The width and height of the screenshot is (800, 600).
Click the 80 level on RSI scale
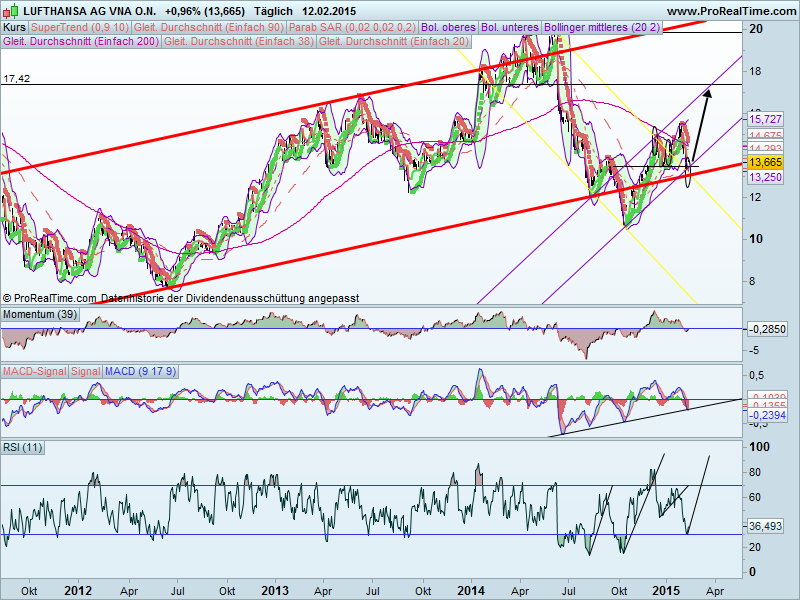tap(755, 472)
